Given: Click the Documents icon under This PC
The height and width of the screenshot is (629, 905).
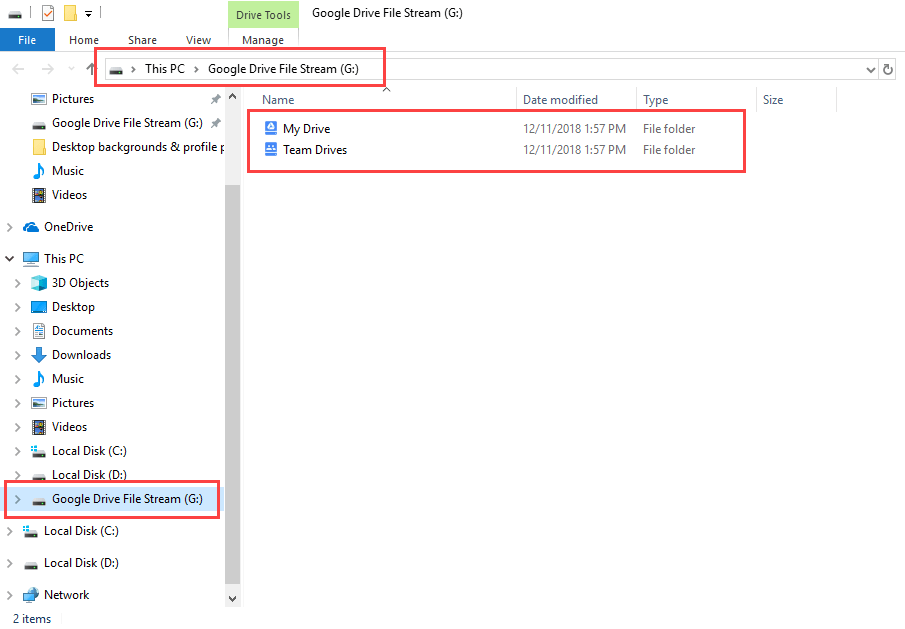Looking at the screenshot, I should [39, 331].
